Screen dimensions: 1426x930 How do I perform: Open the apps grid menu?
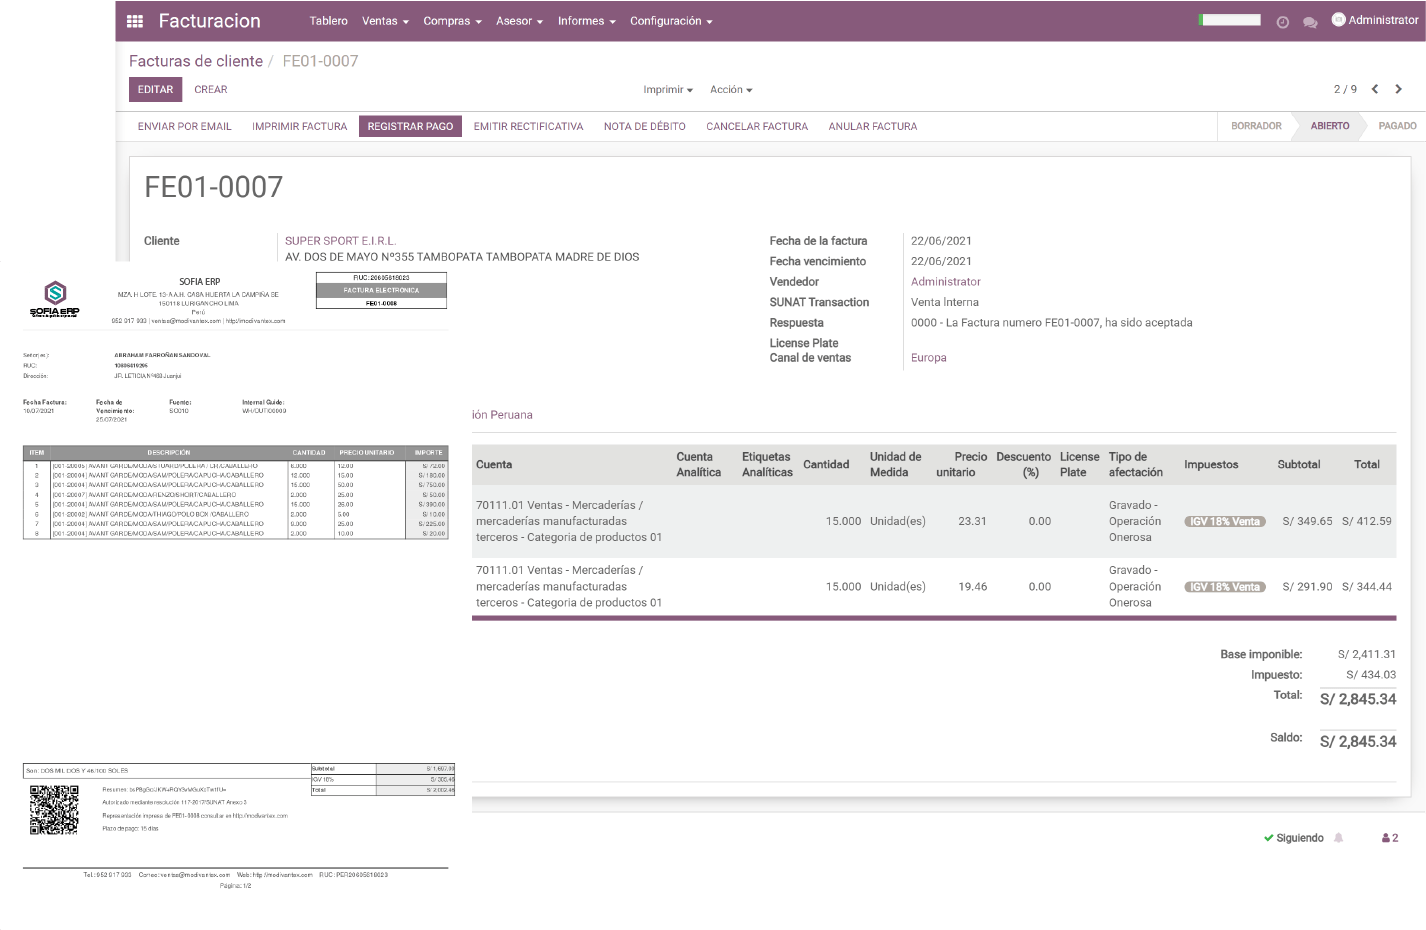[134, 20]
